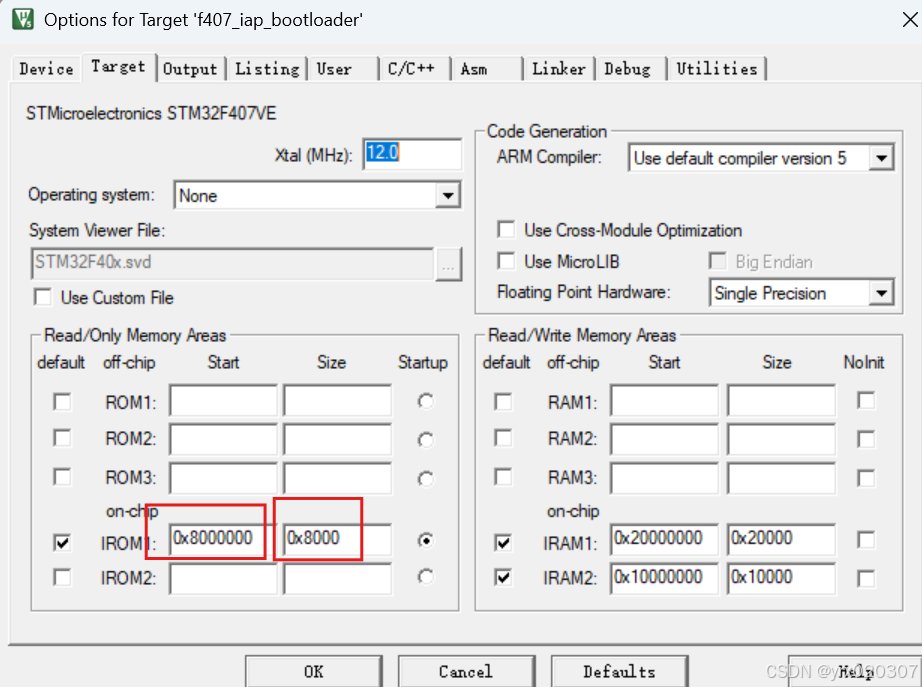
Task: Check the RAM1 default checkbox
Action: (x=503, y=402)
